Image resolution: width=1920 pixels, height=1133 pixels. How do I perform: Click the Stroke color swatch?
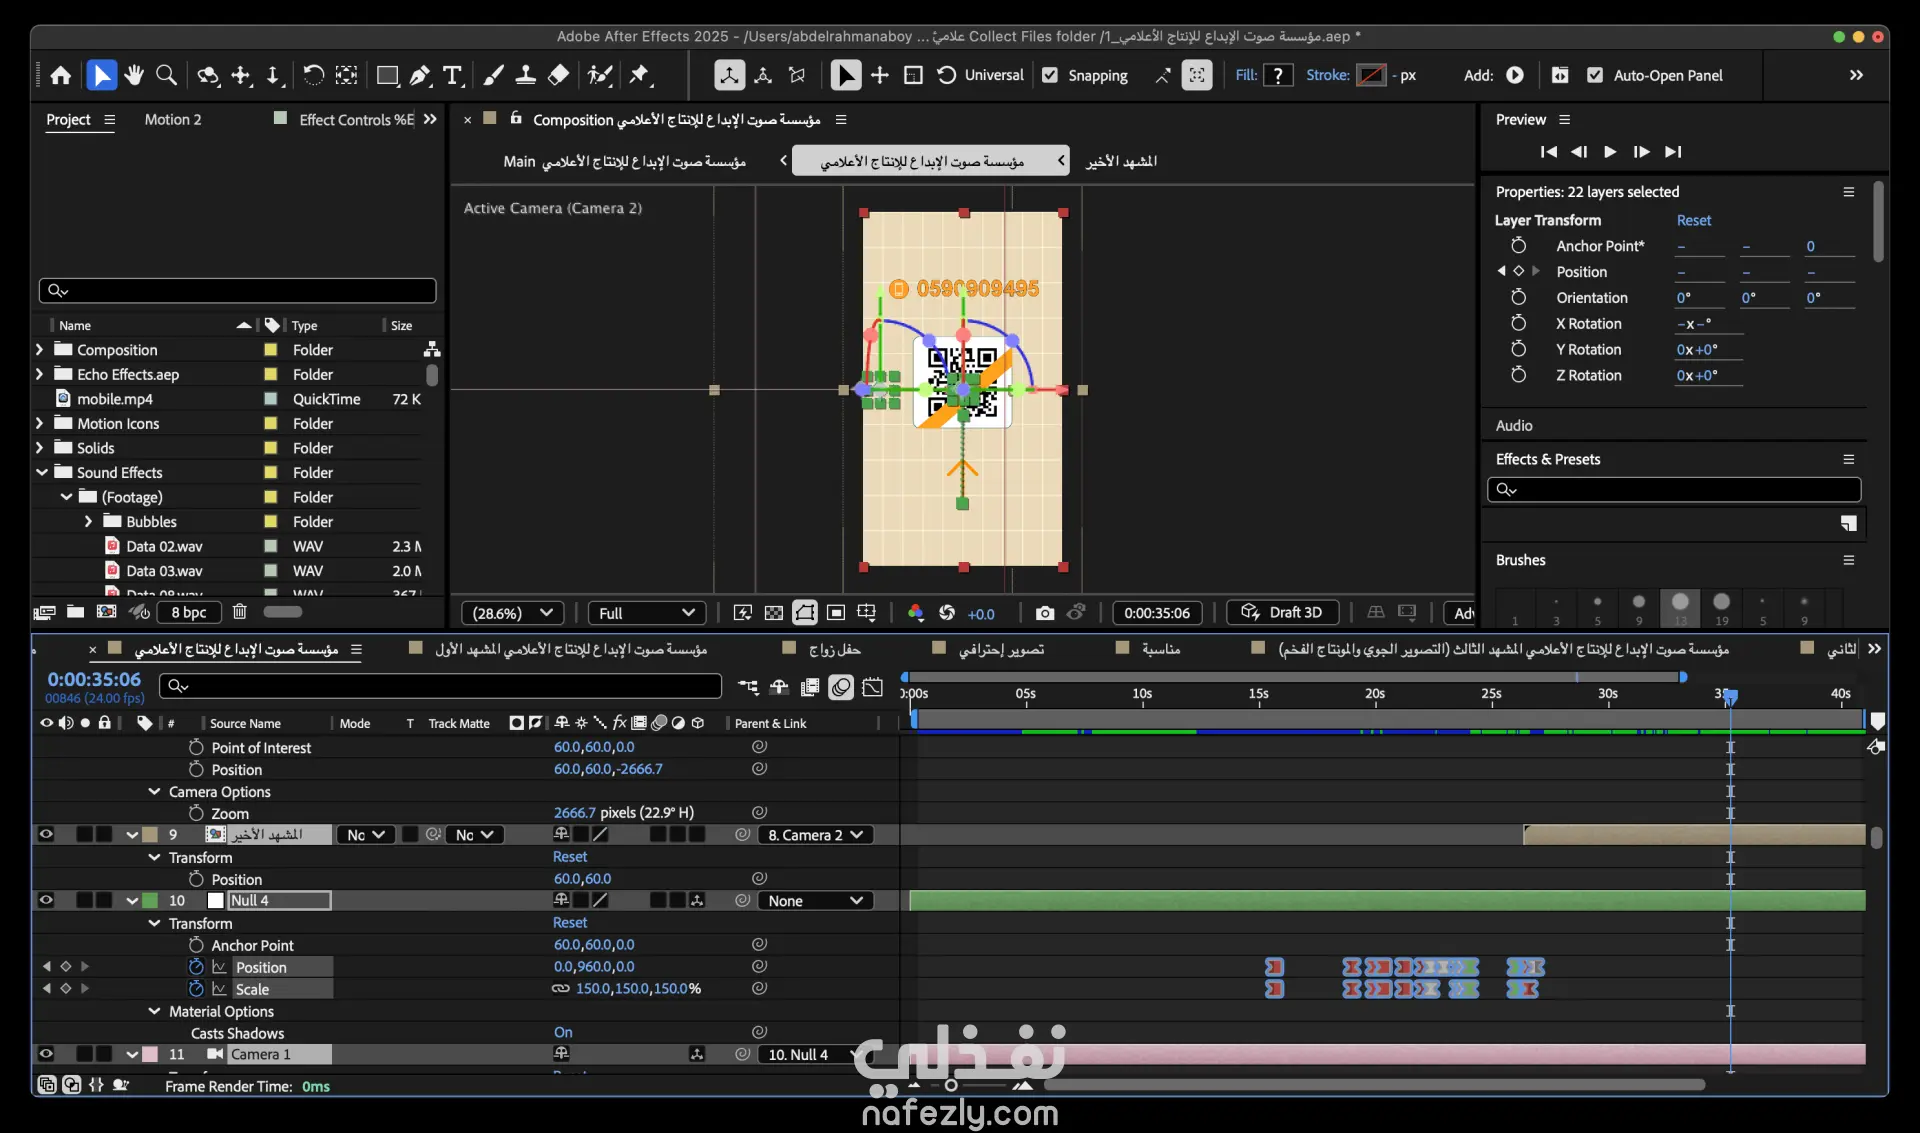click(1370, 75)
